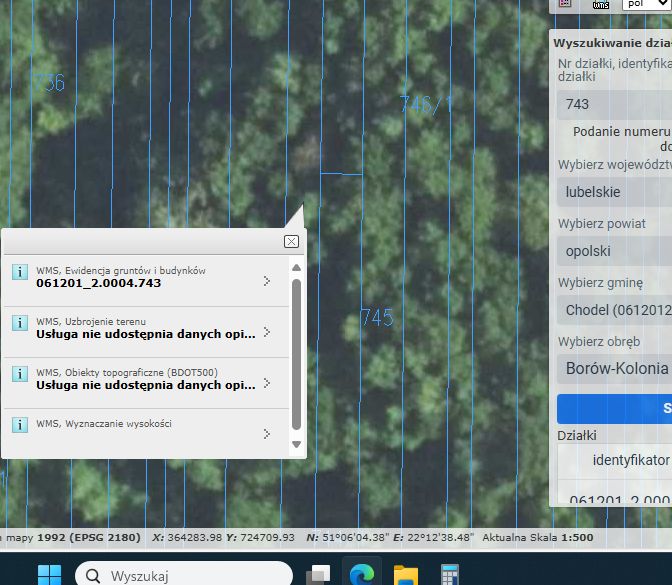This screenshot has width=672, height=585.
Task: Click the identyfikator column header
Action: click(x=631, y=460)
